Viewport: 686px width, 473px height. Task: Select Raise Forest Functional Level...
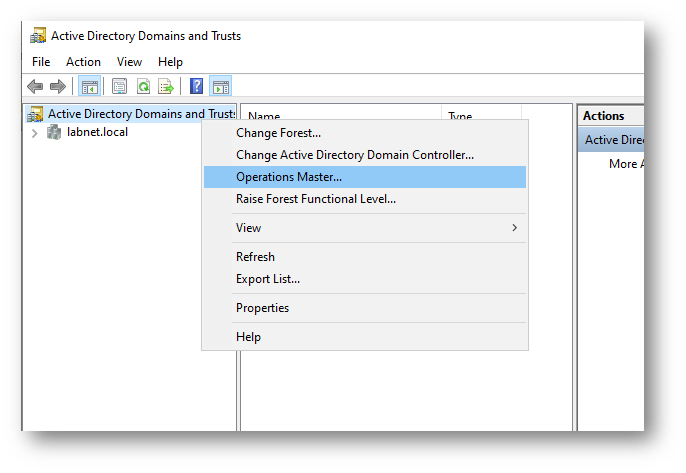365,199
